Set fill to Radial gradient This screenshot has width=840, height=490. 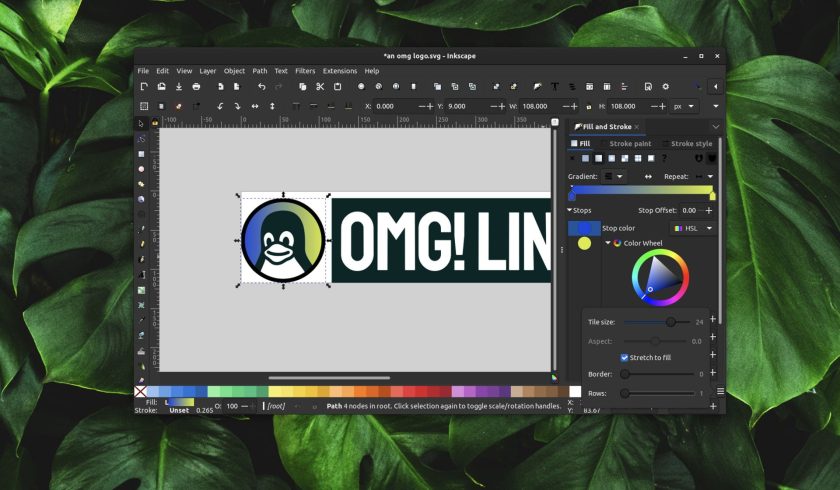click(x=611, y=158)
